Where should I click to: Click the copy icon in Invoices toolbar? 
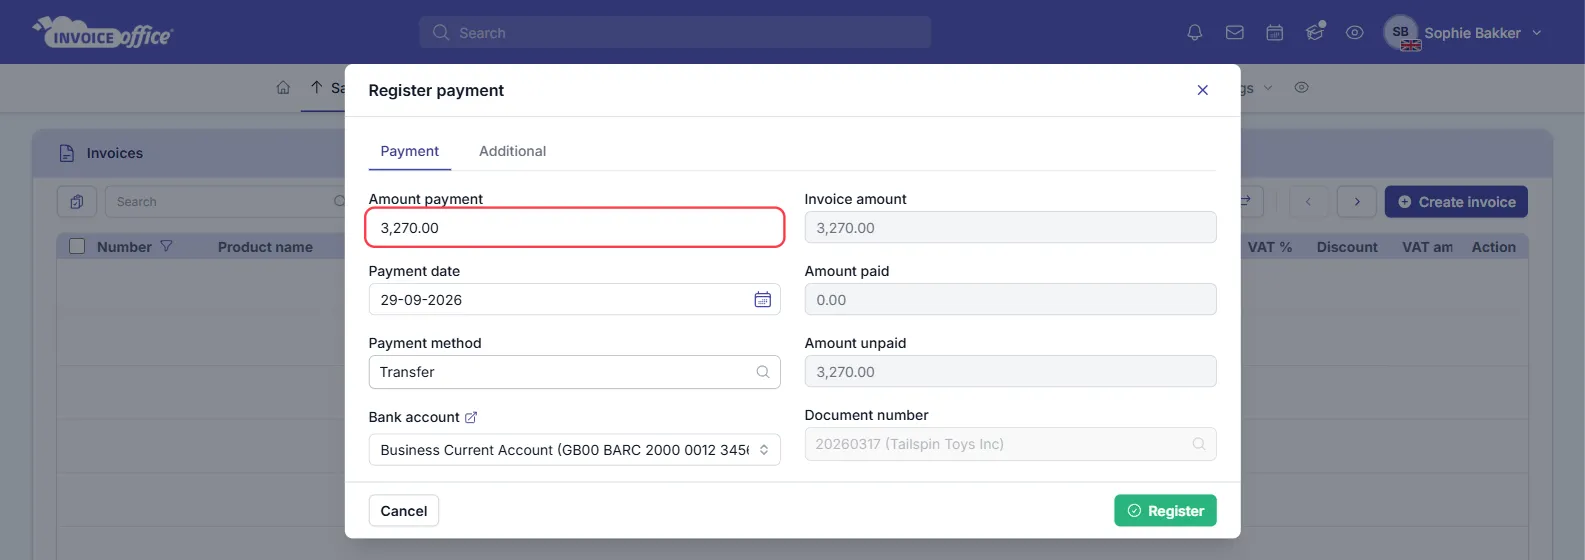click(x=77, y=202)
